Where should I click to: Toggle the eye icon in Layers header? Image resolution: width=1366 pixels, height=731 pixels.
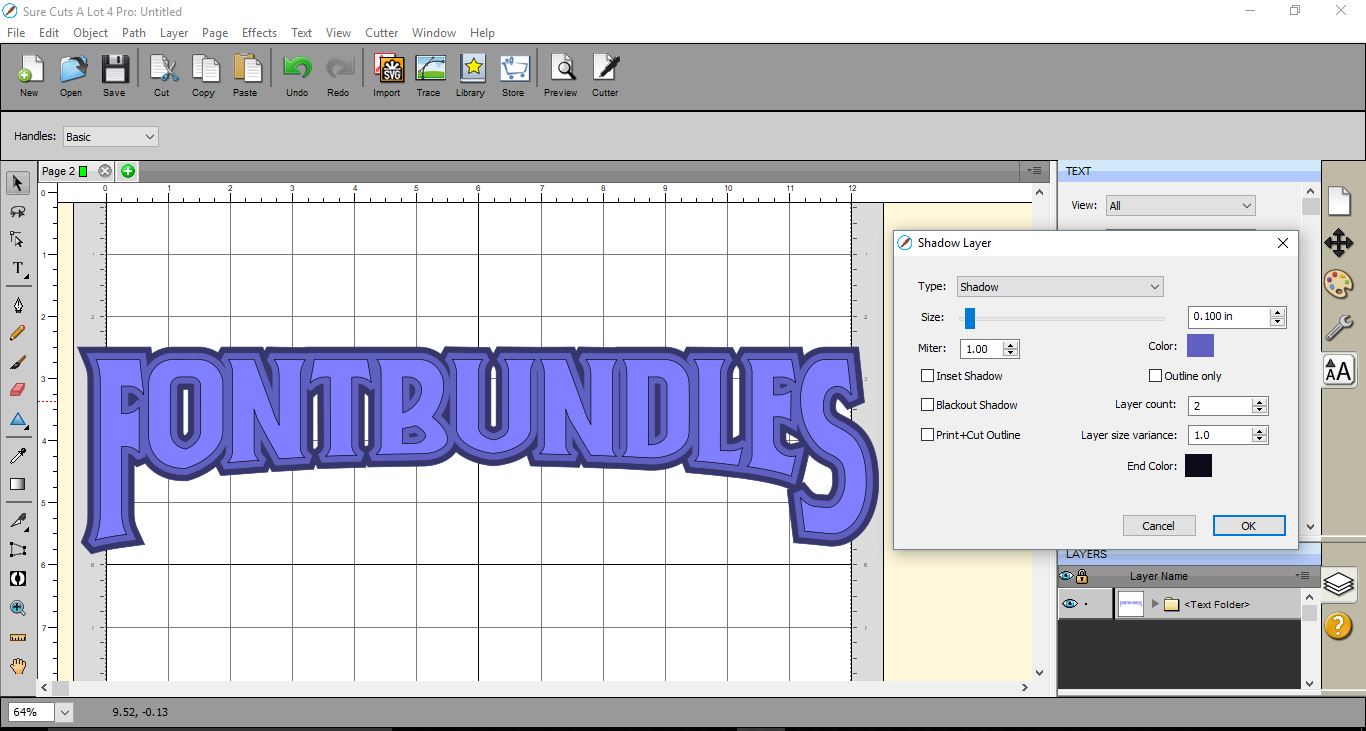coord(1066,577)
